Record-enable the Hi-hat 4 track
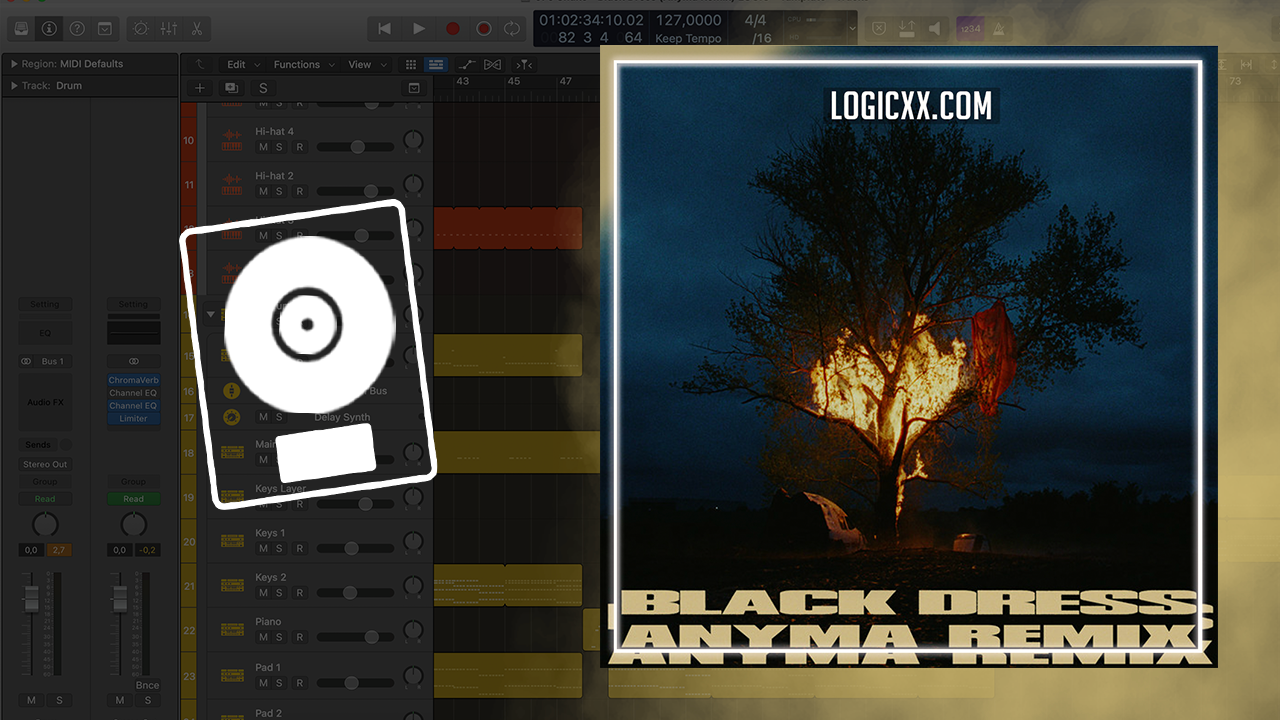 299,147
